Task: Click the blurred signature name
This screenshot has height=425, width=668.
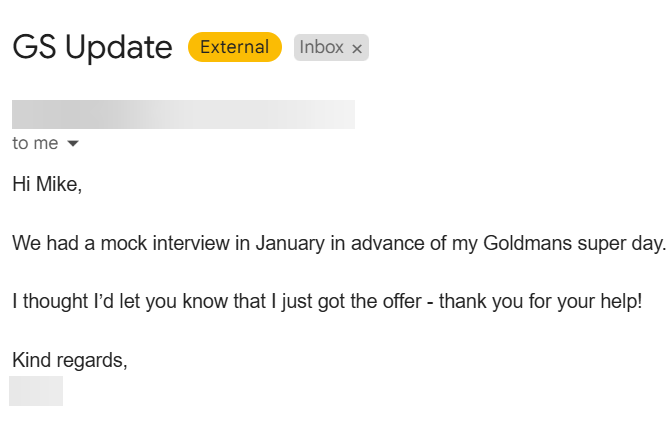Action: (x=36, y=391)
